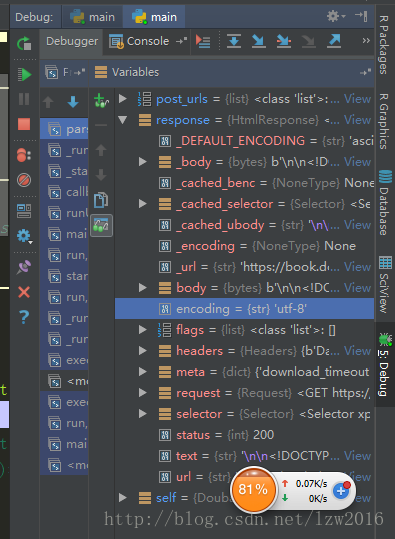Click View link for _cached_ubody
395x539 pixels.
coord(358,225)
